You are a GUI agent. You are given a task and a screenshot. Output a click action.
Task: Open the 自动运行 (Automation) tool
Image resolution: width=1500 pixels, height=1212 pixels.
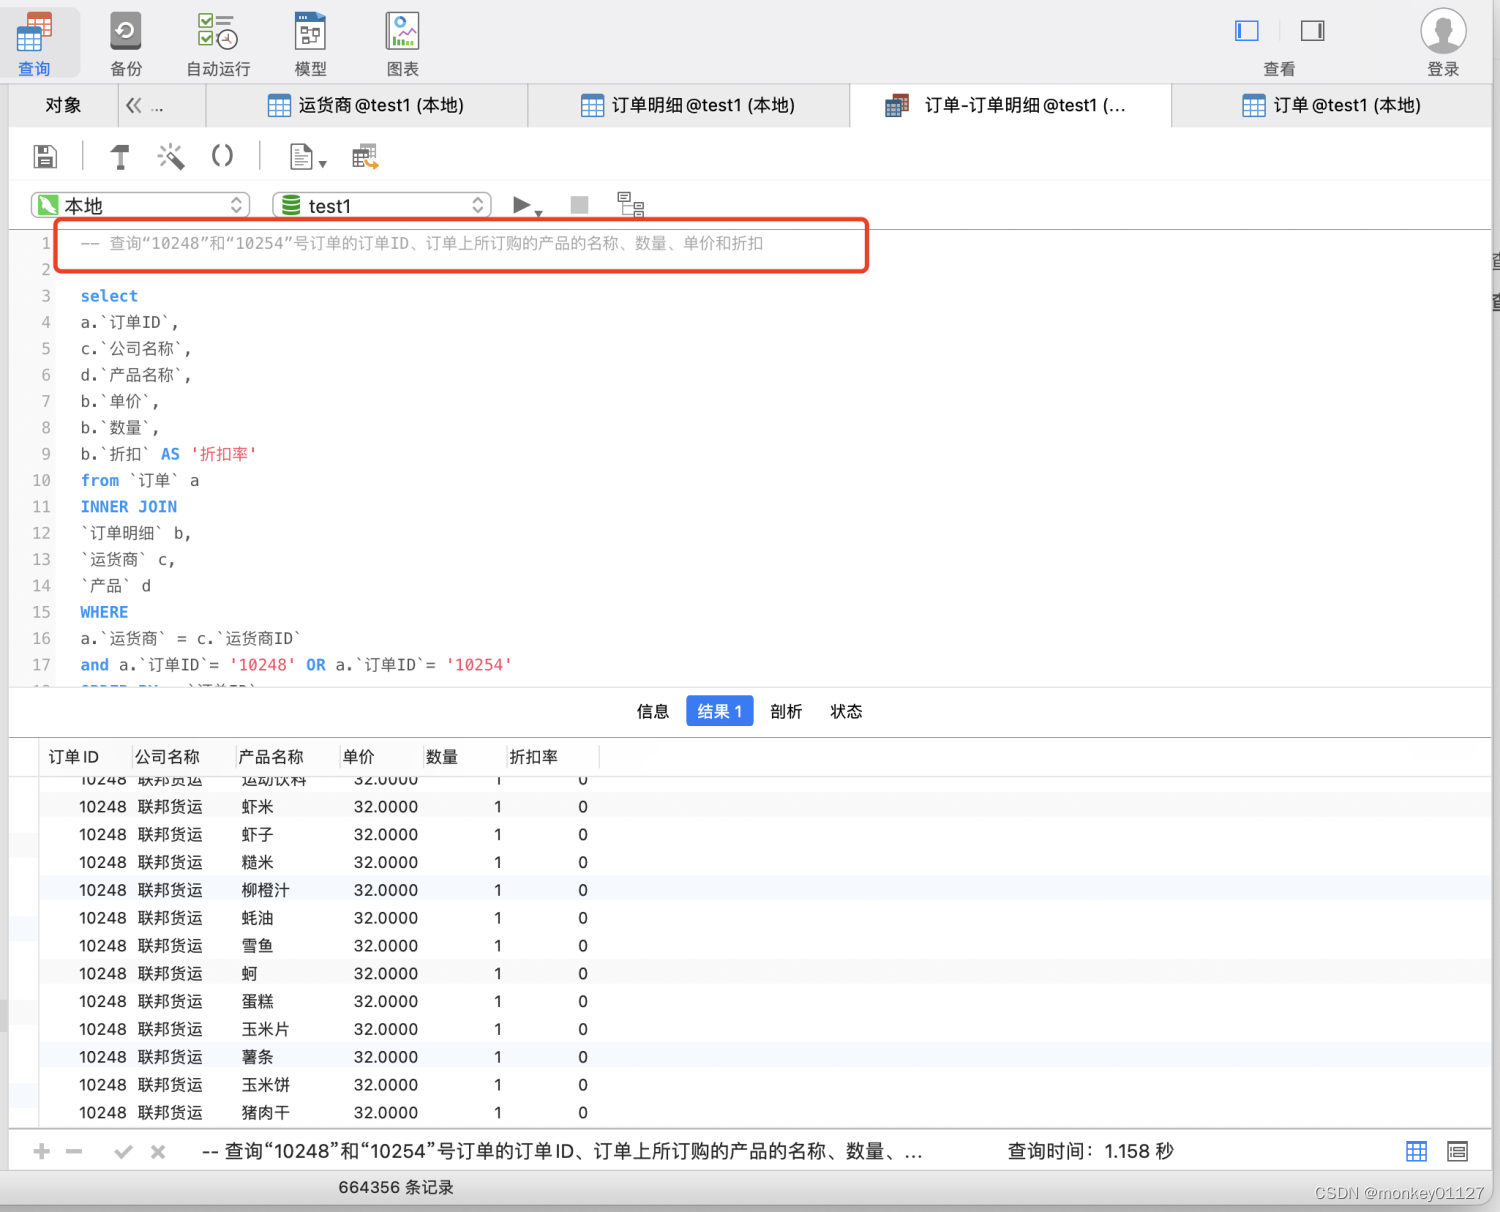(218, 44)
